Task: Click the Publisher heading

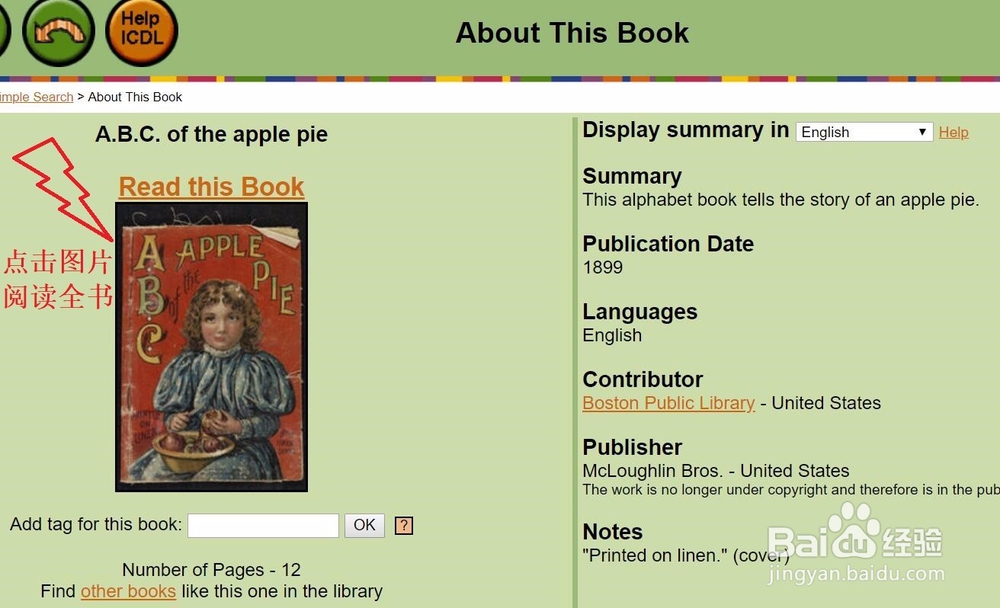Action: click(x=632, y=447)
